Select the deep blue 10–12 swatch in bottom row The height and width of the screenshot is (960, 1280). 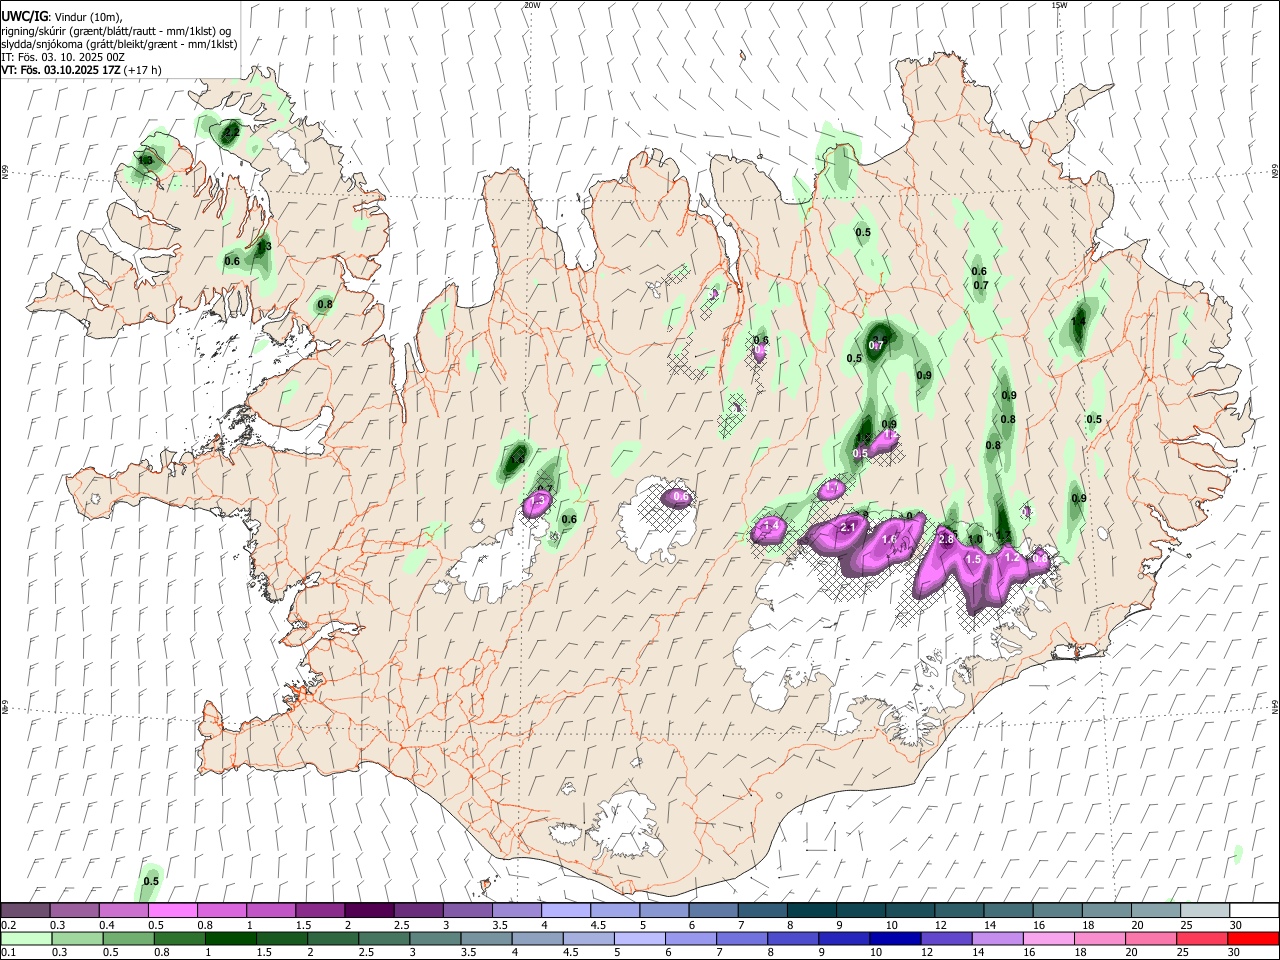pos(895,938)
